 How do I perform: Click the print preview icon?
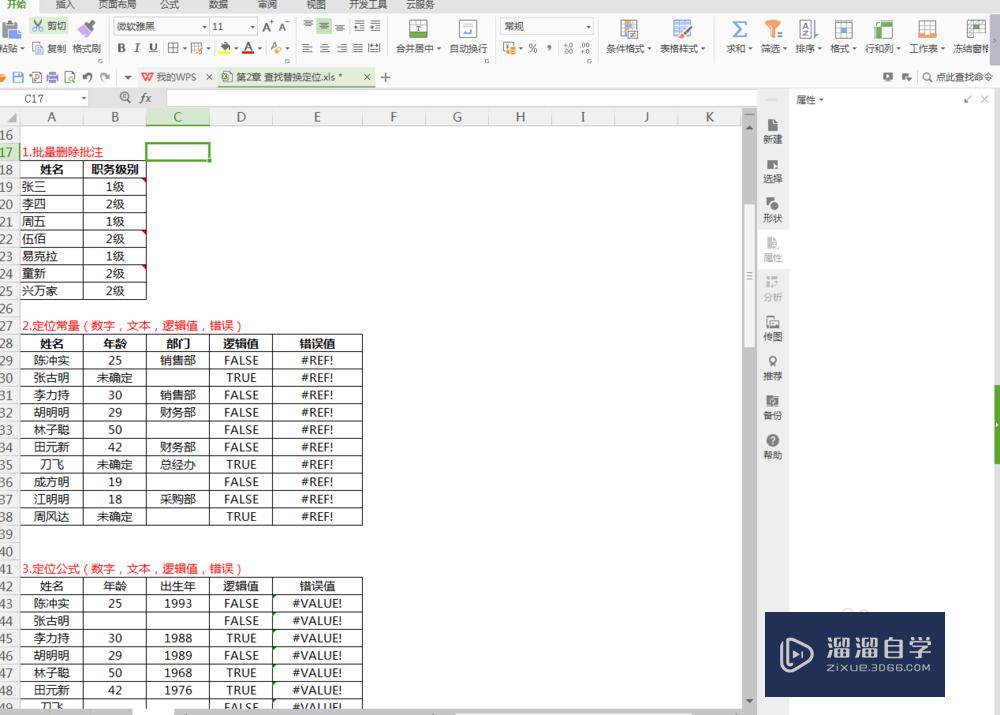pos(70,77)
